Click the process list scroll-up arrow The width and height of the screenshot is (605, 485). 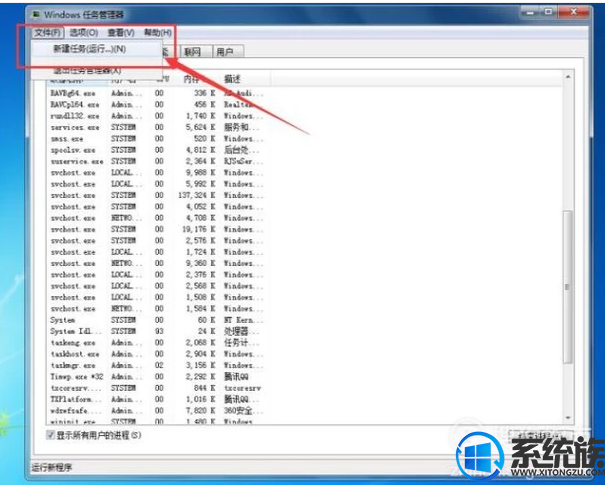click(568, 77)
